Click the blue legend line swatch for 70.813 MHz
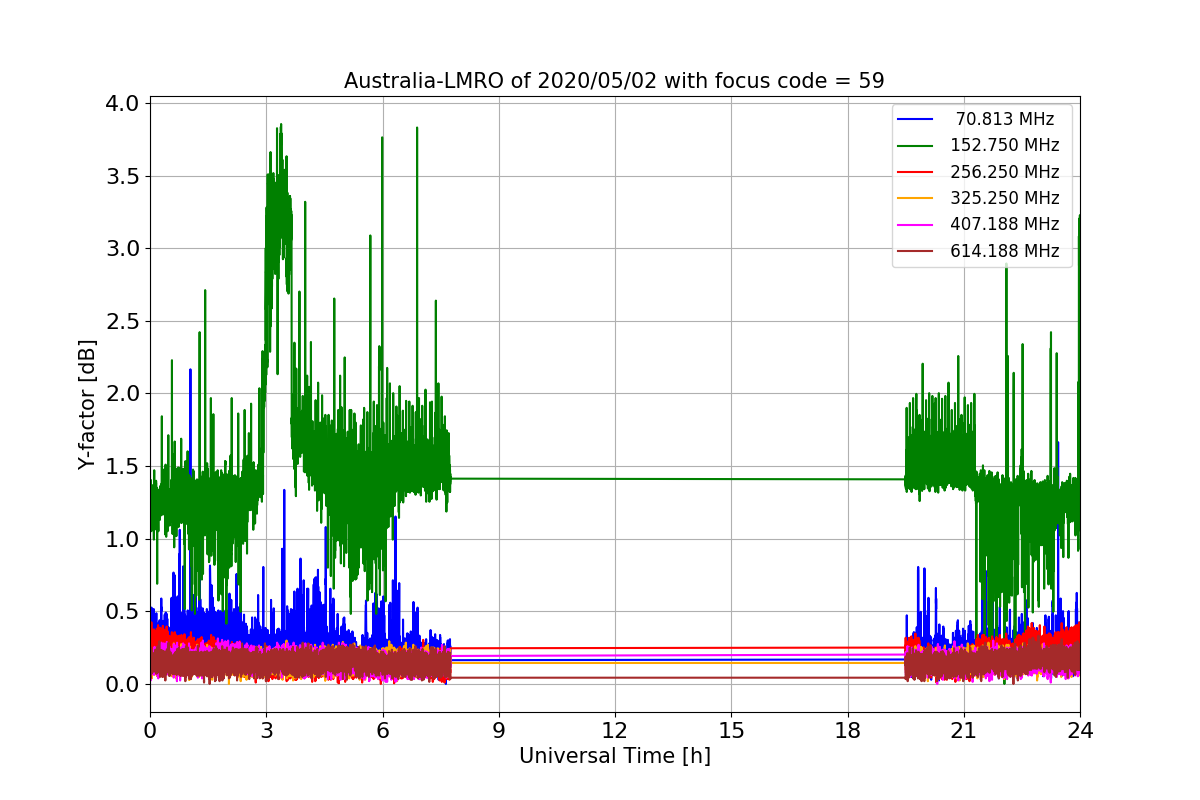Image resolution: width=1200 pixels, height=800 pixels. (x=916, y=120)
